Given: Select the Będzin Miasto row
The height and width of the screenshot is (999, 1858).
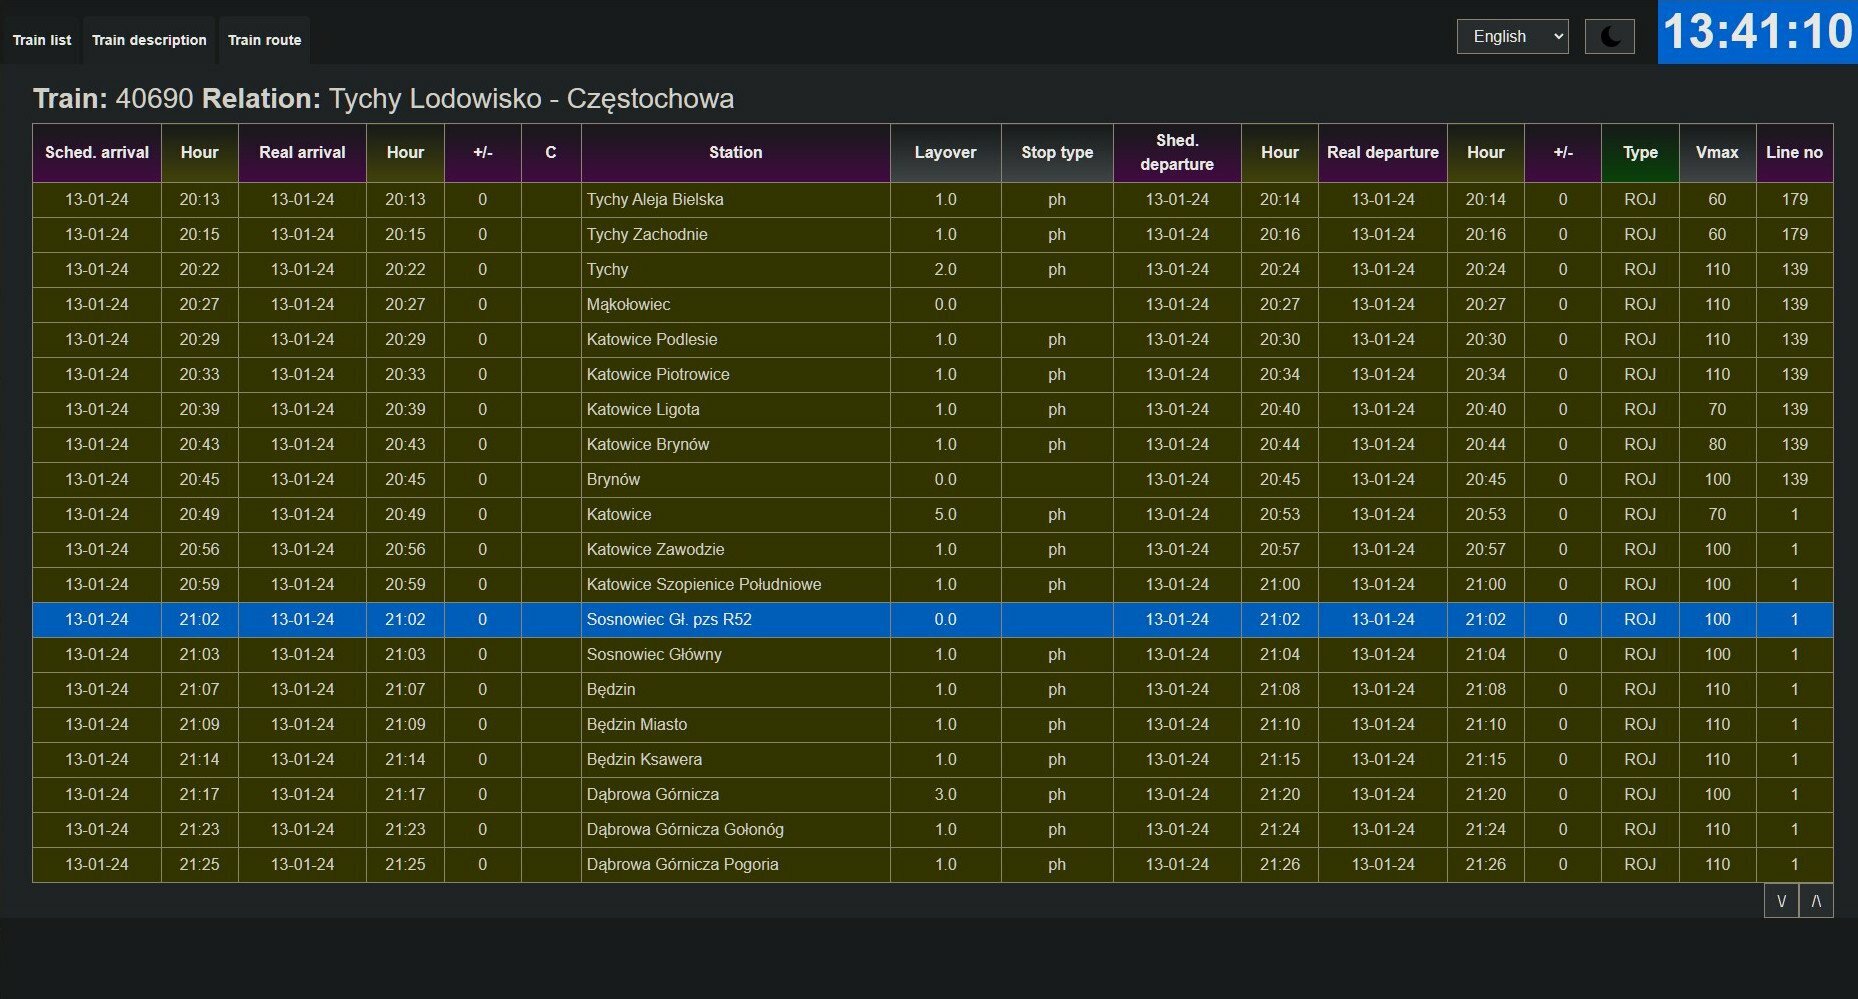Looking at the screenshot, I should tap(636, 725).
